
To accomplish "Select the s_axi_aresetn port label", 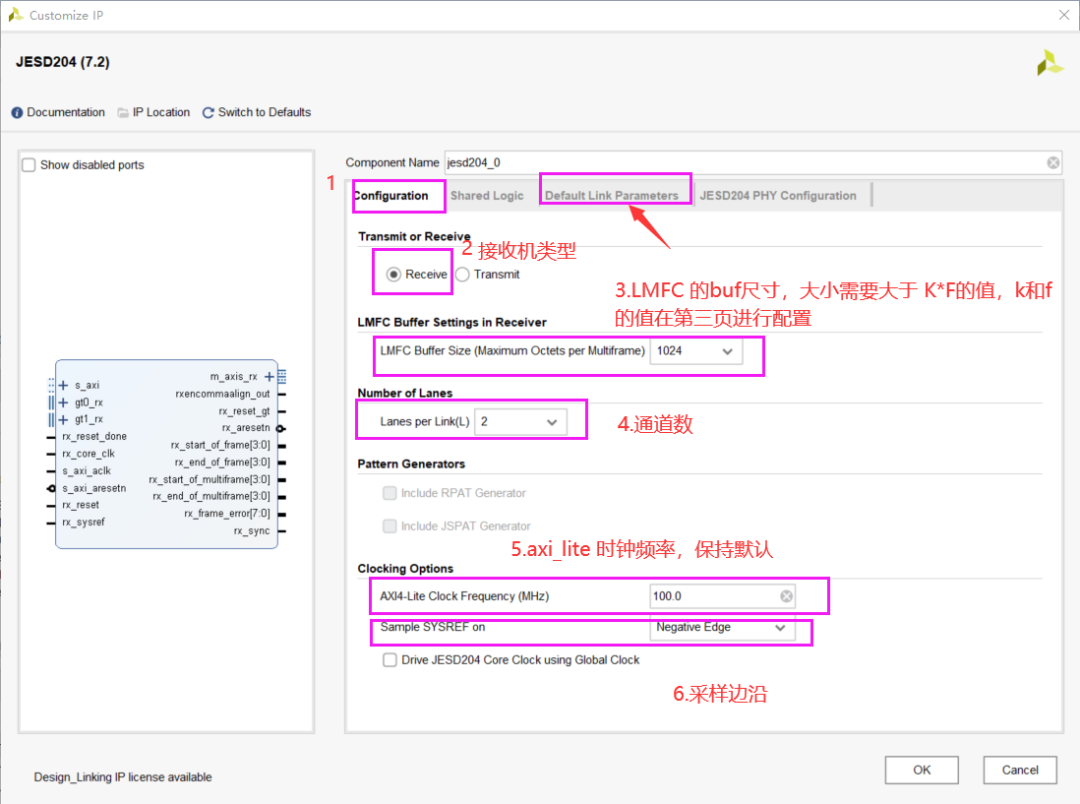I will point(94,488).
